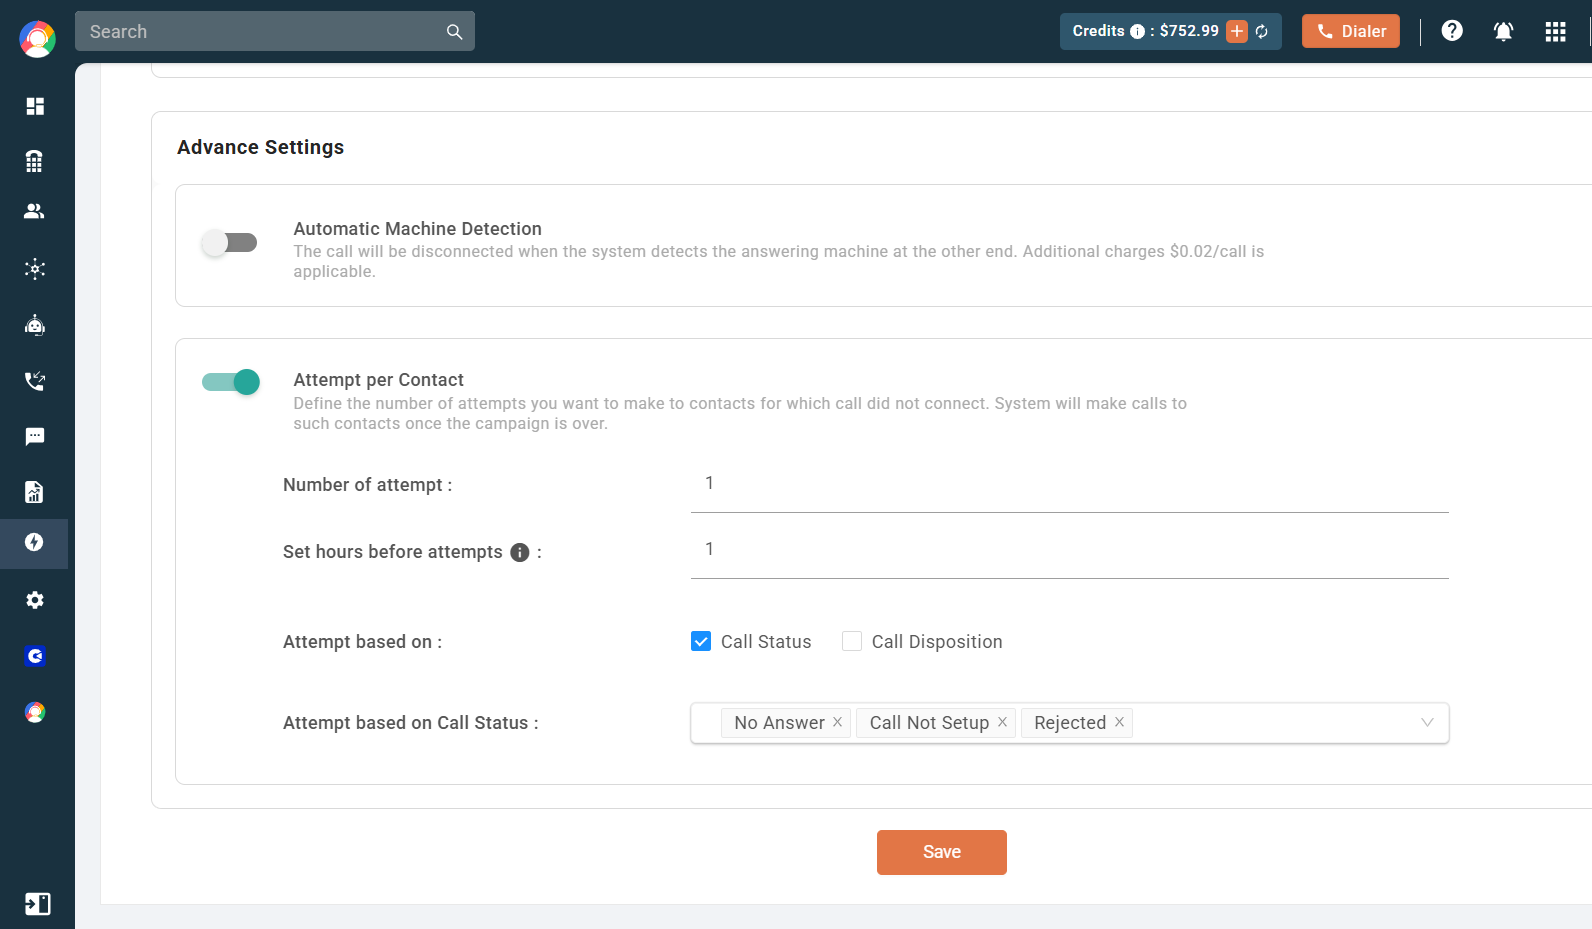The height and width of the screenshot is (929, 1592).
Task: Open the call logs phone-arrows icon
Action: point(35,381)
